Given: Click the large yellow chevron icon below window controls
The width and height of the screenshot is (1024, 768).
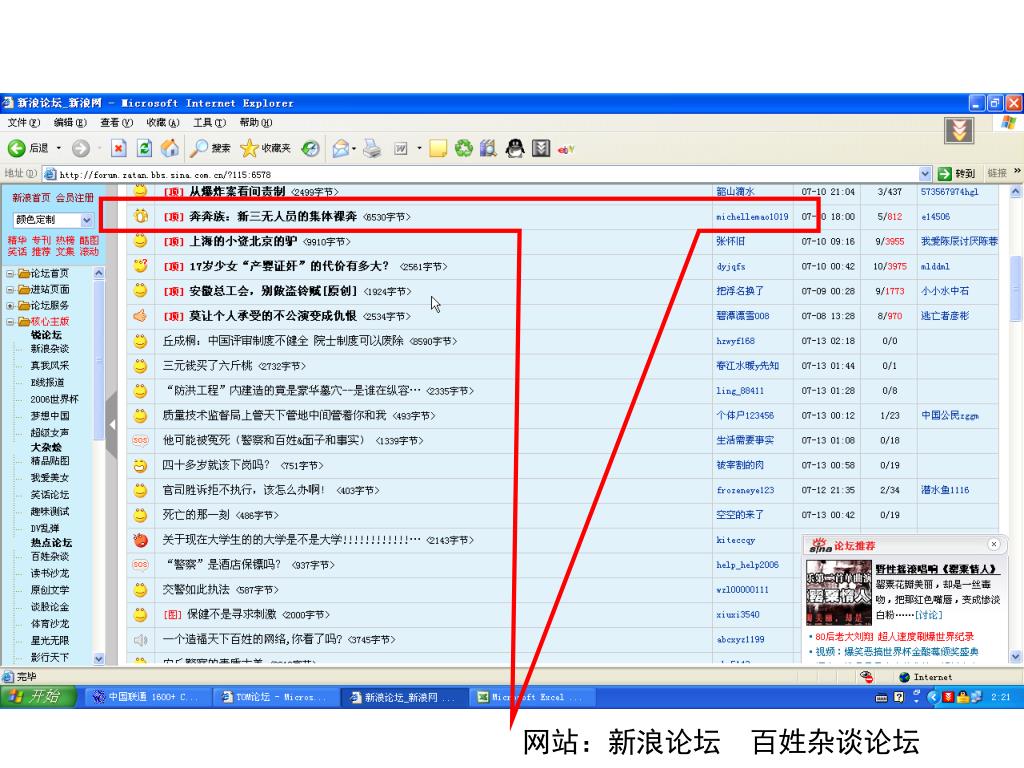Looking at the screenshot, I should [x=959, y=131].
